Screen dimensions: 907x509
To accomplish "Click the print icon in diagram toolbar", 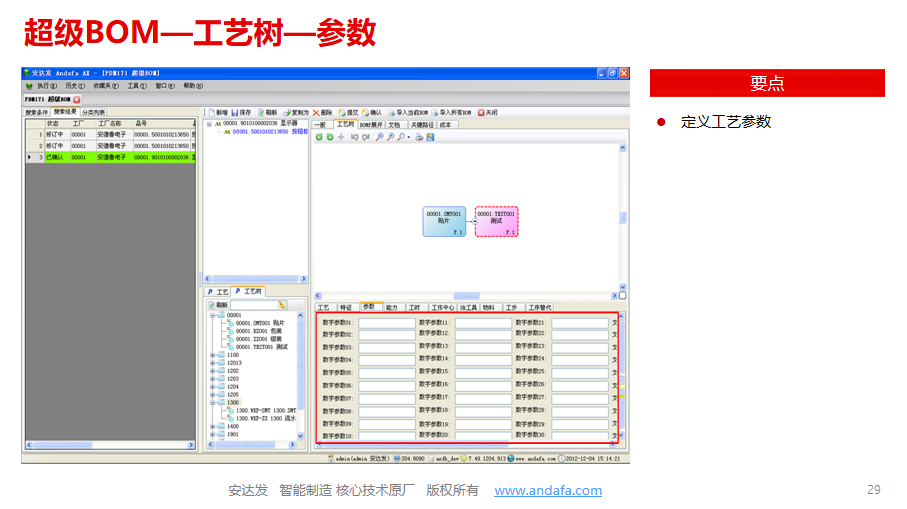I will tap(419, 137).
